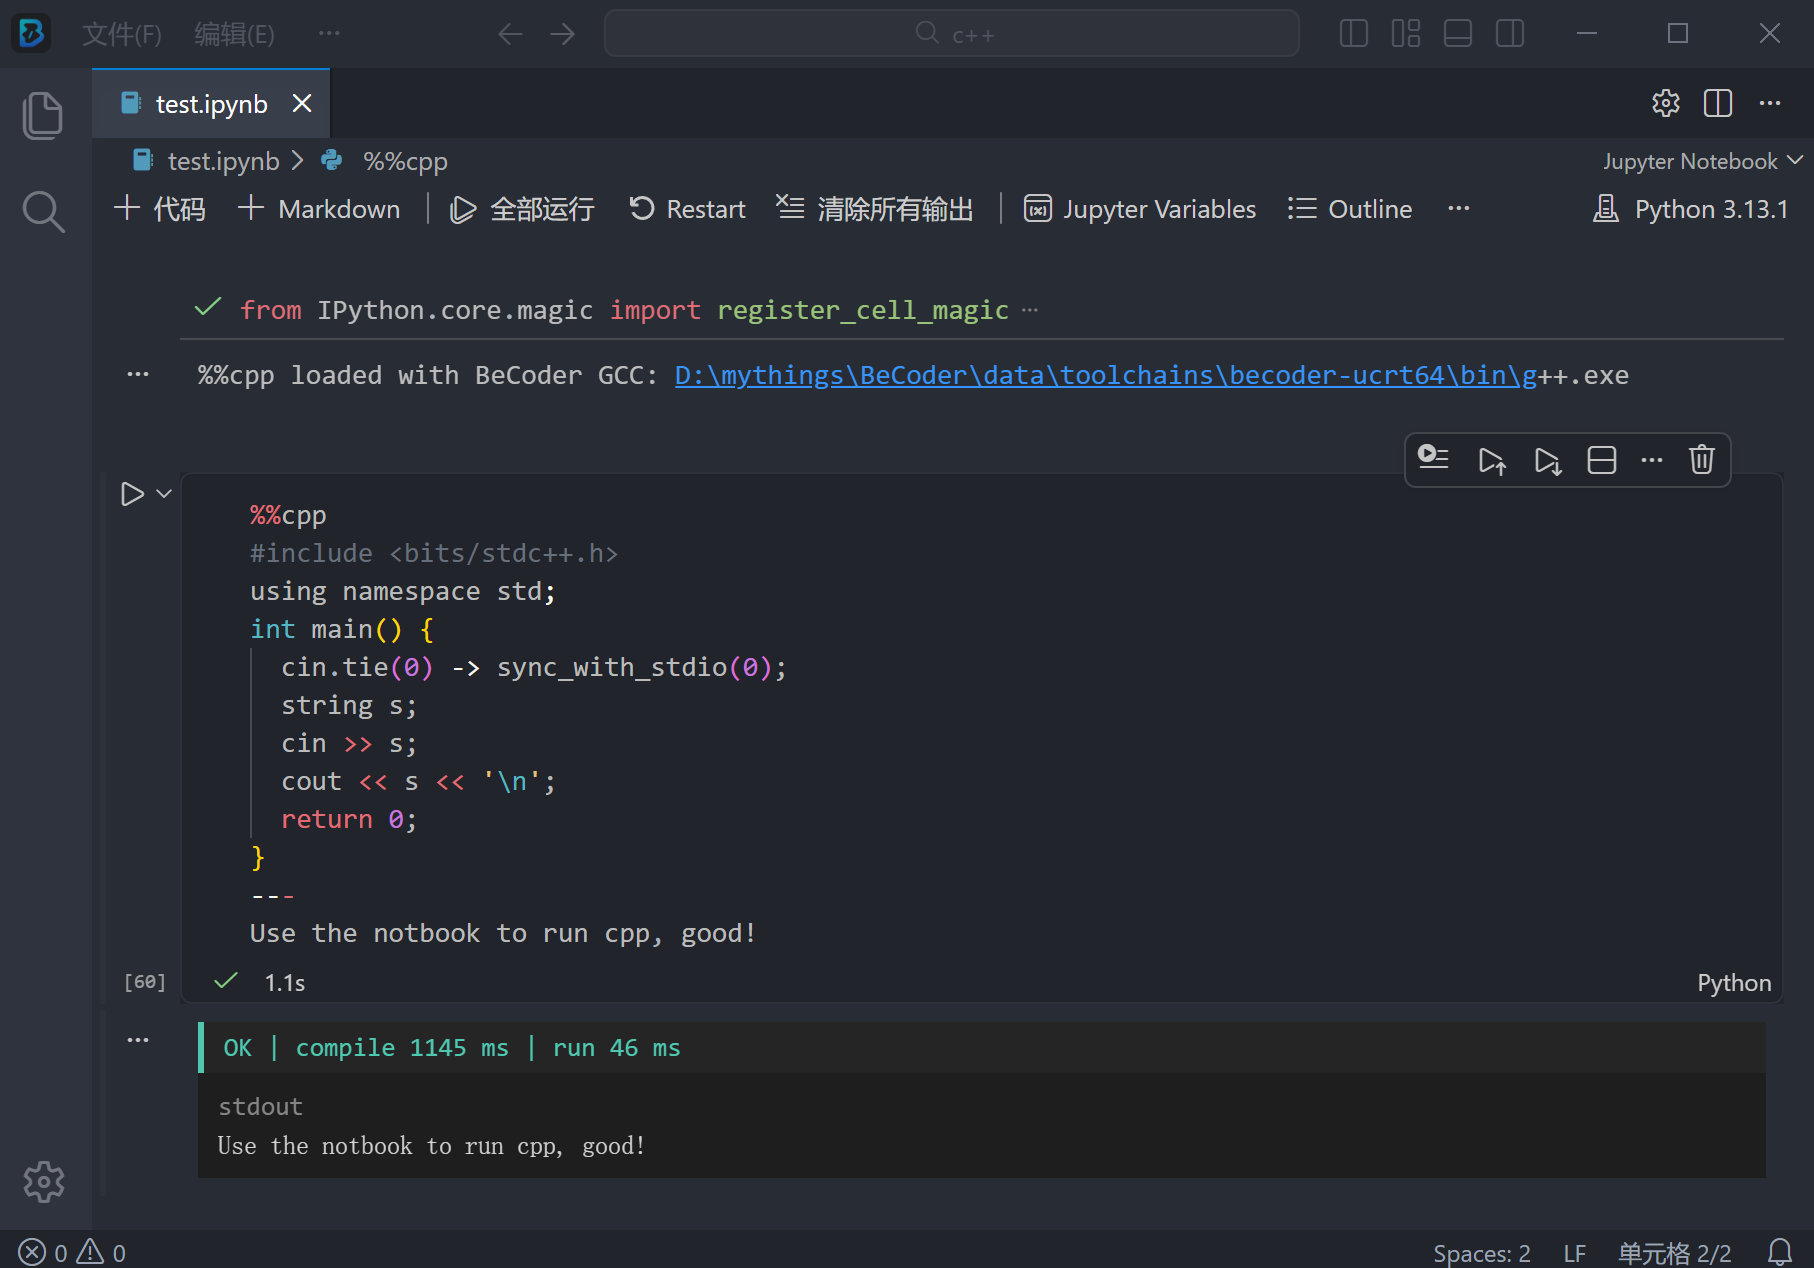Viewport: 1814px width, 1268px height.
Task: Toggle secondary side bar layout icon
Action: tap(1510, 34)
